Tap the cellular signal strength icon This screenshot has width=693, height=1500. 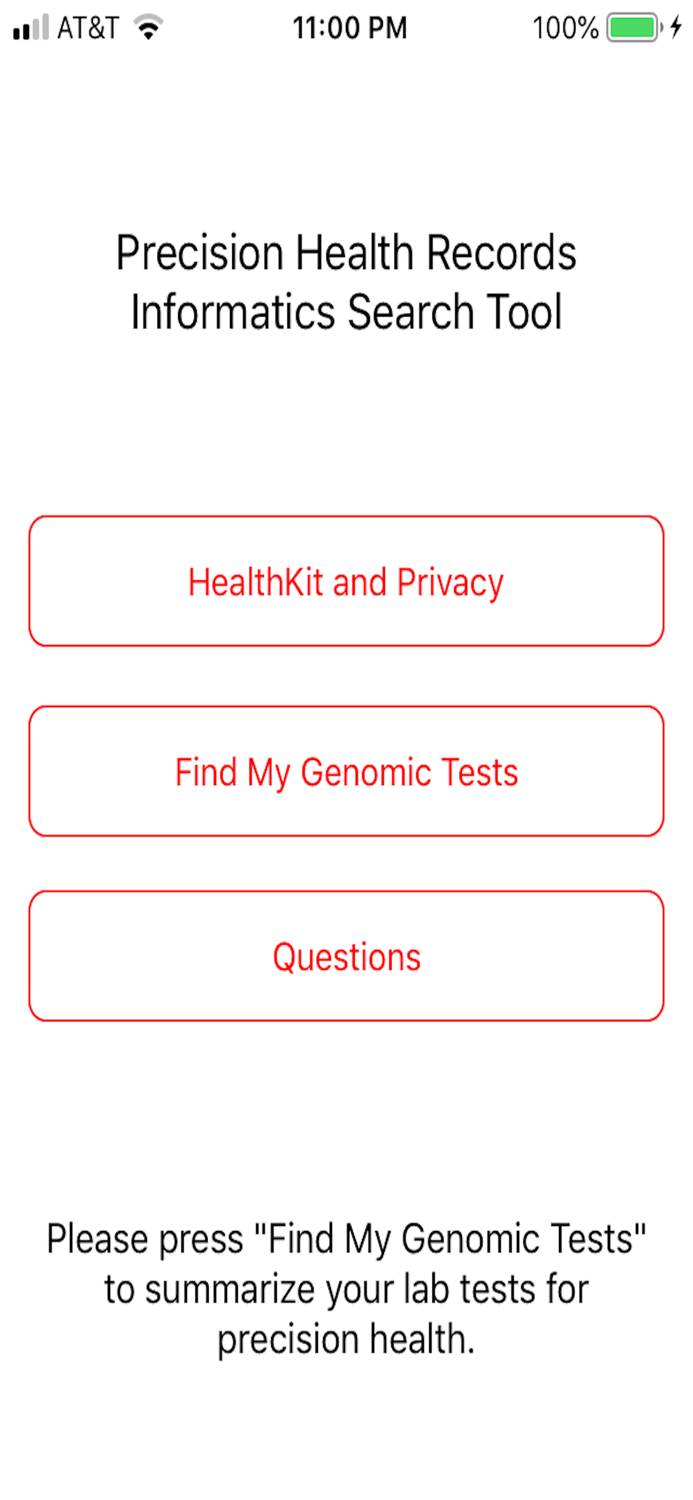30,28
